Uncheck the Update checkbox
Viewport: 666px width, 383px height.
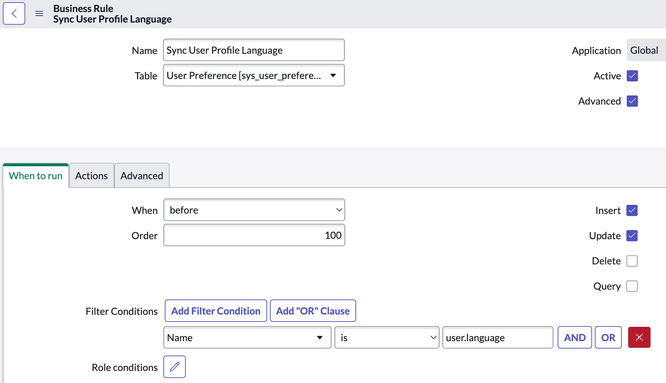(x=632, y=236)
